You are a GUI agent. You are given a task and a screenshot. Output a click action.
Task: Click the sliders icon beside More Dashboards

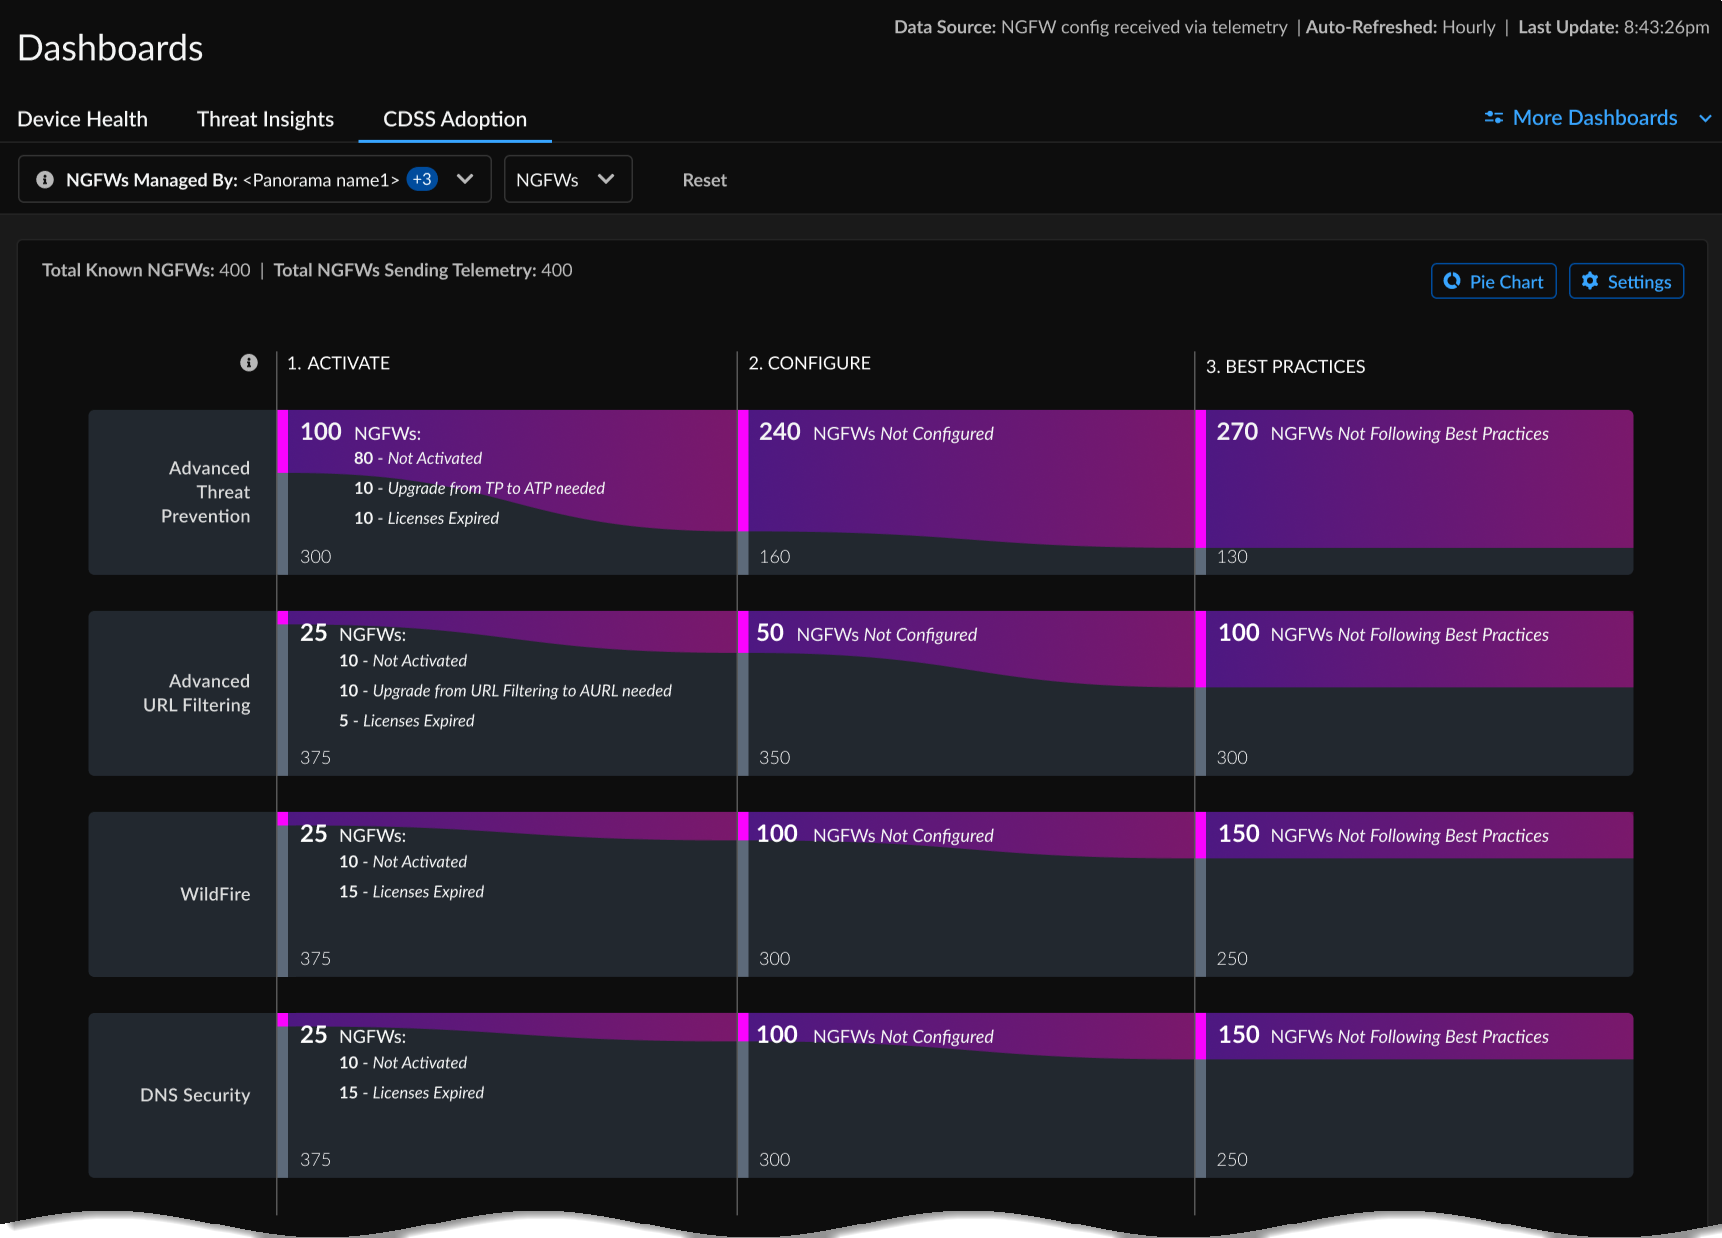[x=1494, y=117]
